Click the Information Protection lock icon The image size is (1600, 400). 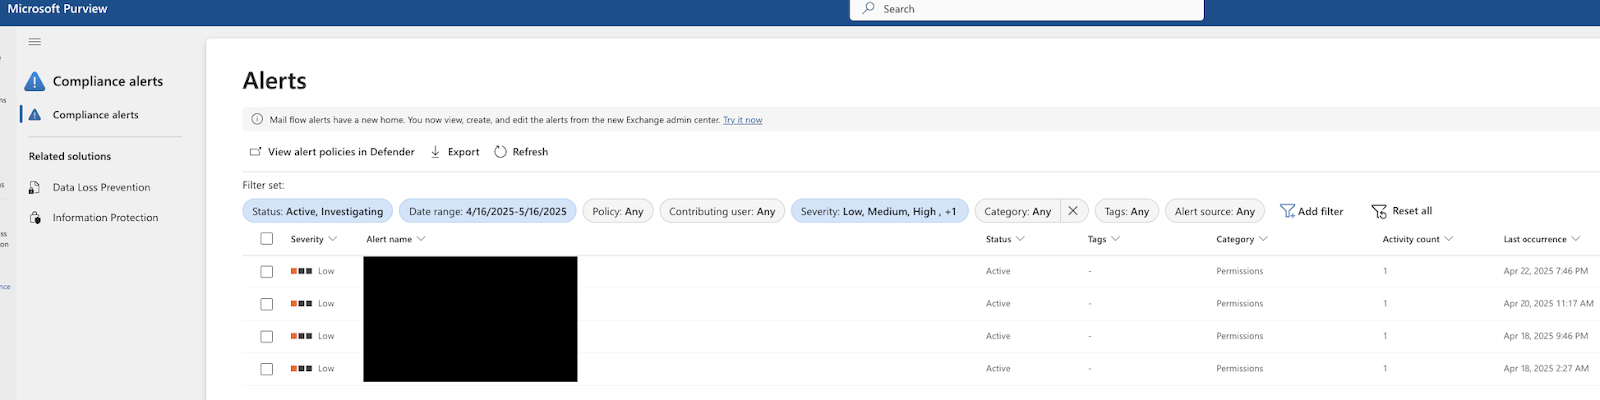35,218
